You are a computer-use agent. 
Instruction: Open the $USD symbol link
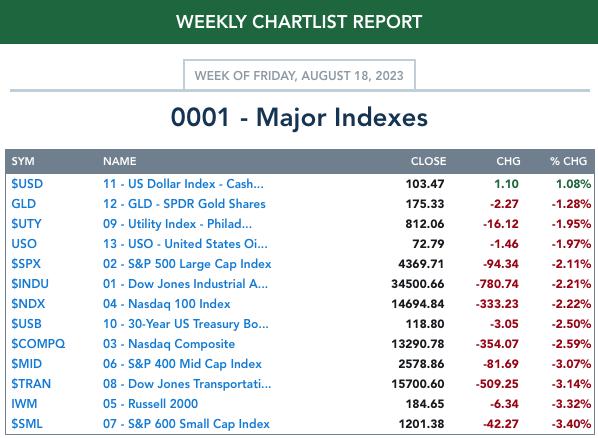pyautogui.click(x=27, y=184)
